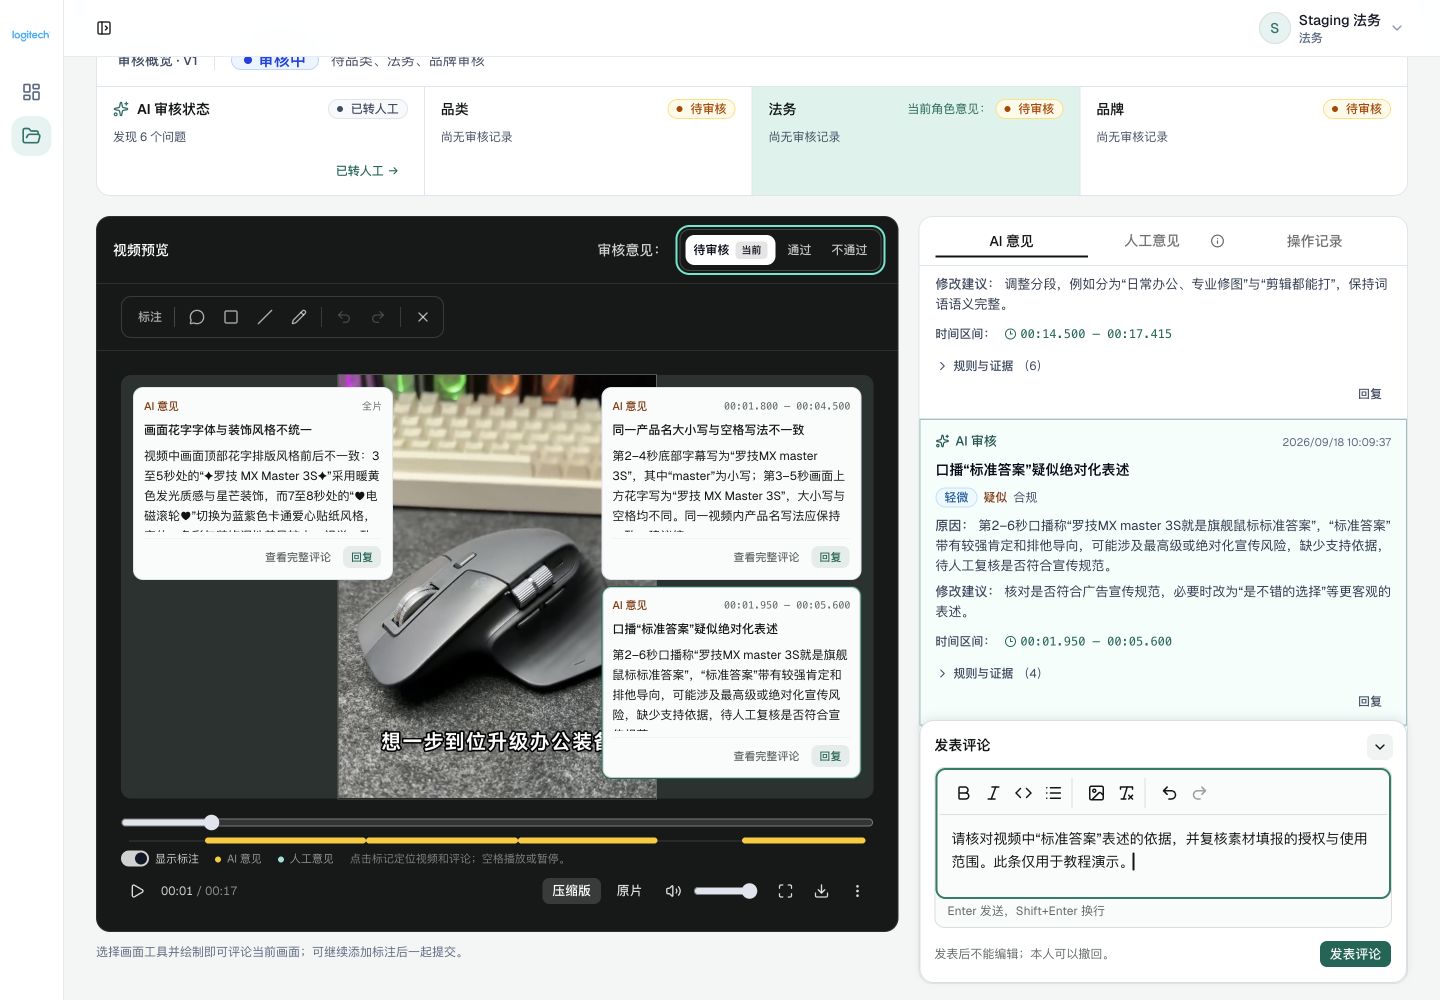This screenshot has width=1440, height=1000.
Task: Apply italic in comment editor
Action: [x=993, y=793]
